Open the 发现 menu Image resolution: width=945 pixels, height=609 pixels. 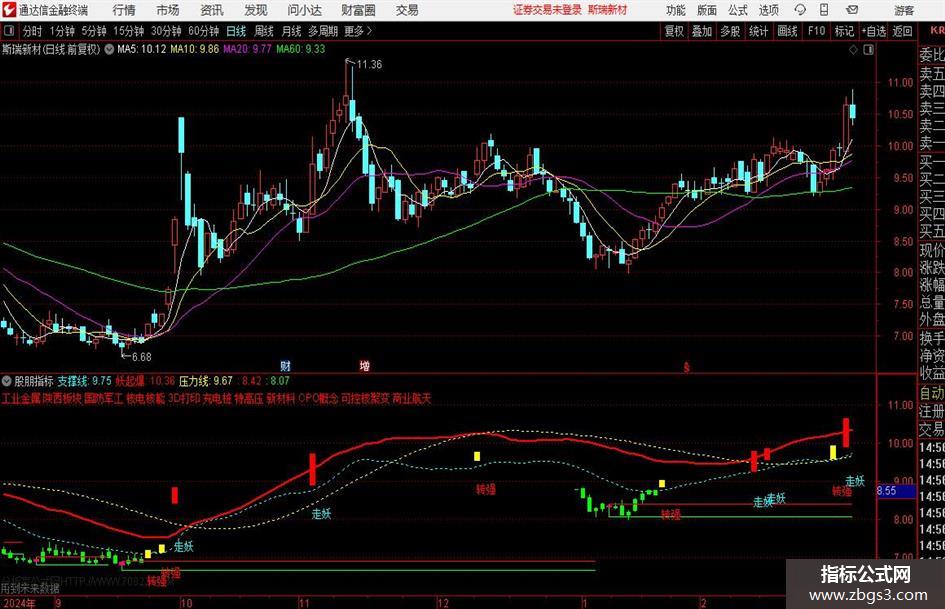(x=256, y=10)
